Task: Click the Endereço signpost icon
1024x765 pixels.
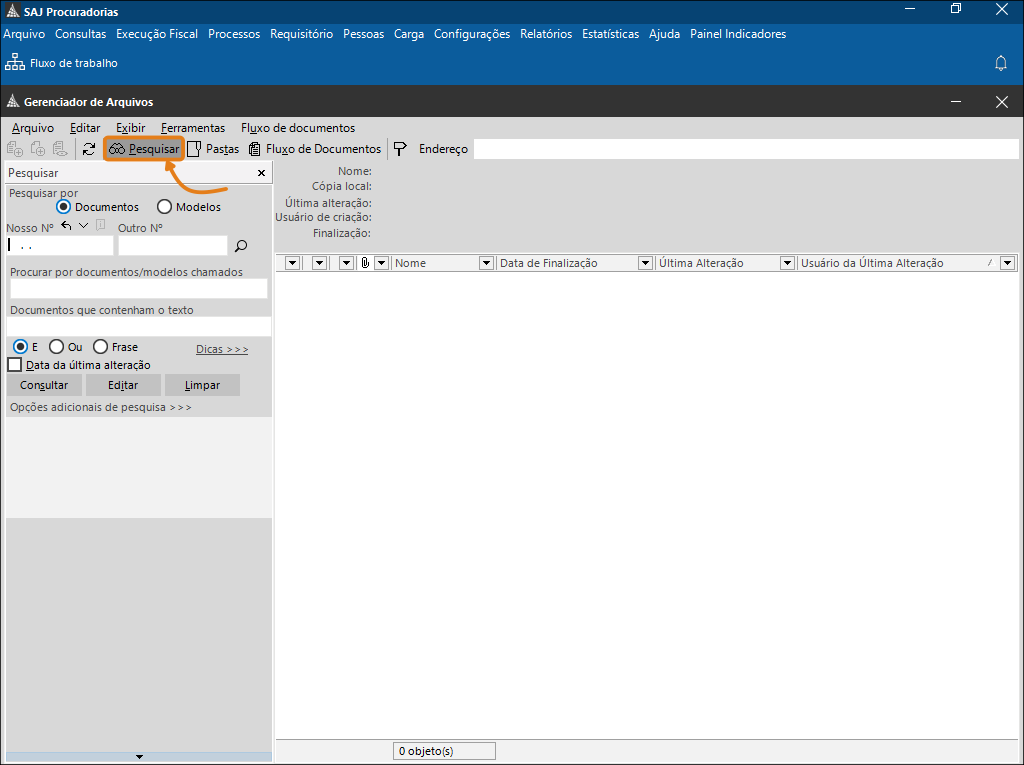Action: (400, 149)
